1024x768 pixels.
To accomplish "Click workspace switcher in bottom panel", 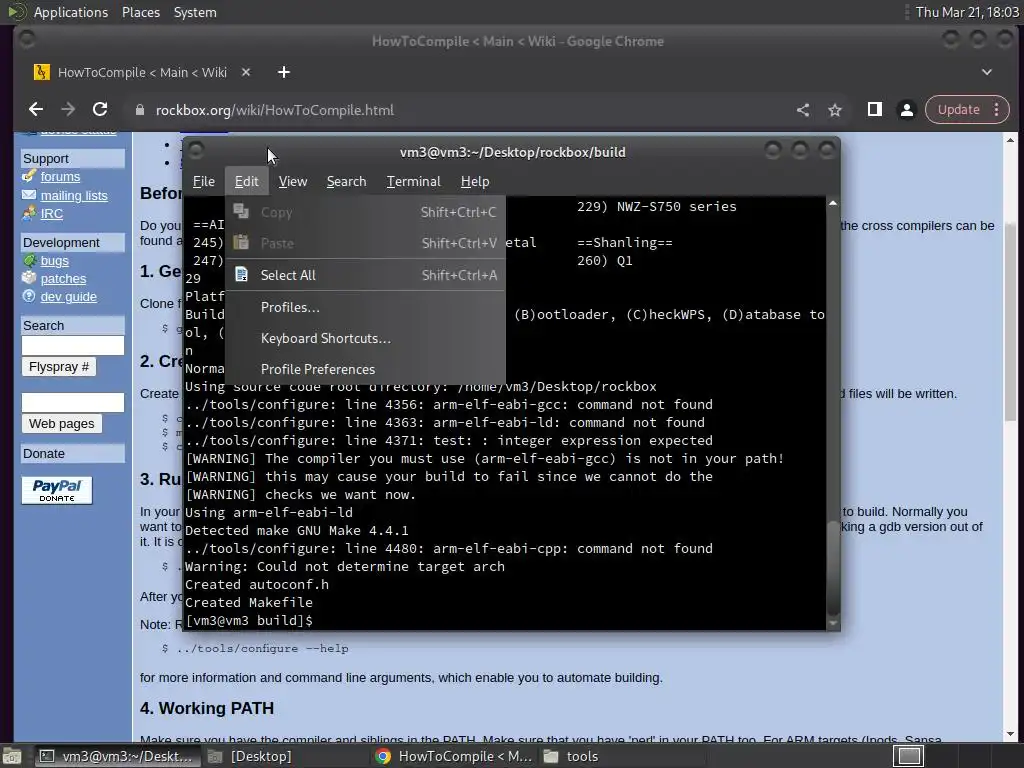I will pyautogui.click(x=909, y=756).
